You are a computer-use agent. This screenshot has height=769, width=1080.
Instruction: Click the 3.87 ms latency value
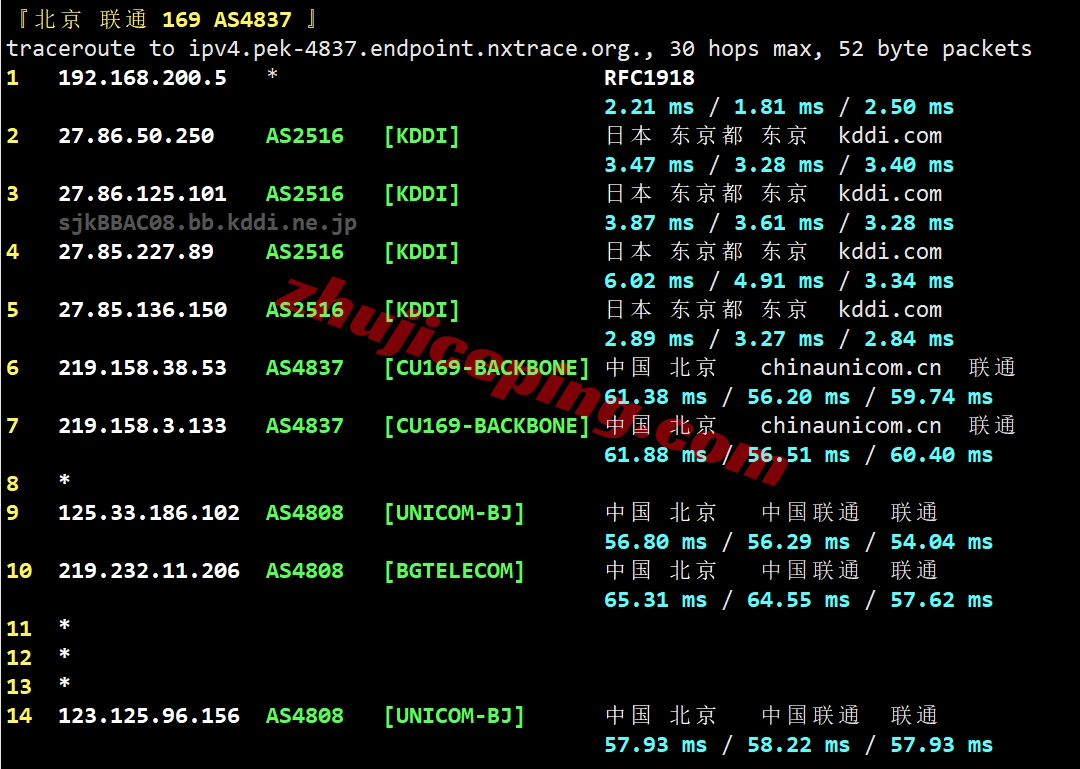click(x=650, y=223)
